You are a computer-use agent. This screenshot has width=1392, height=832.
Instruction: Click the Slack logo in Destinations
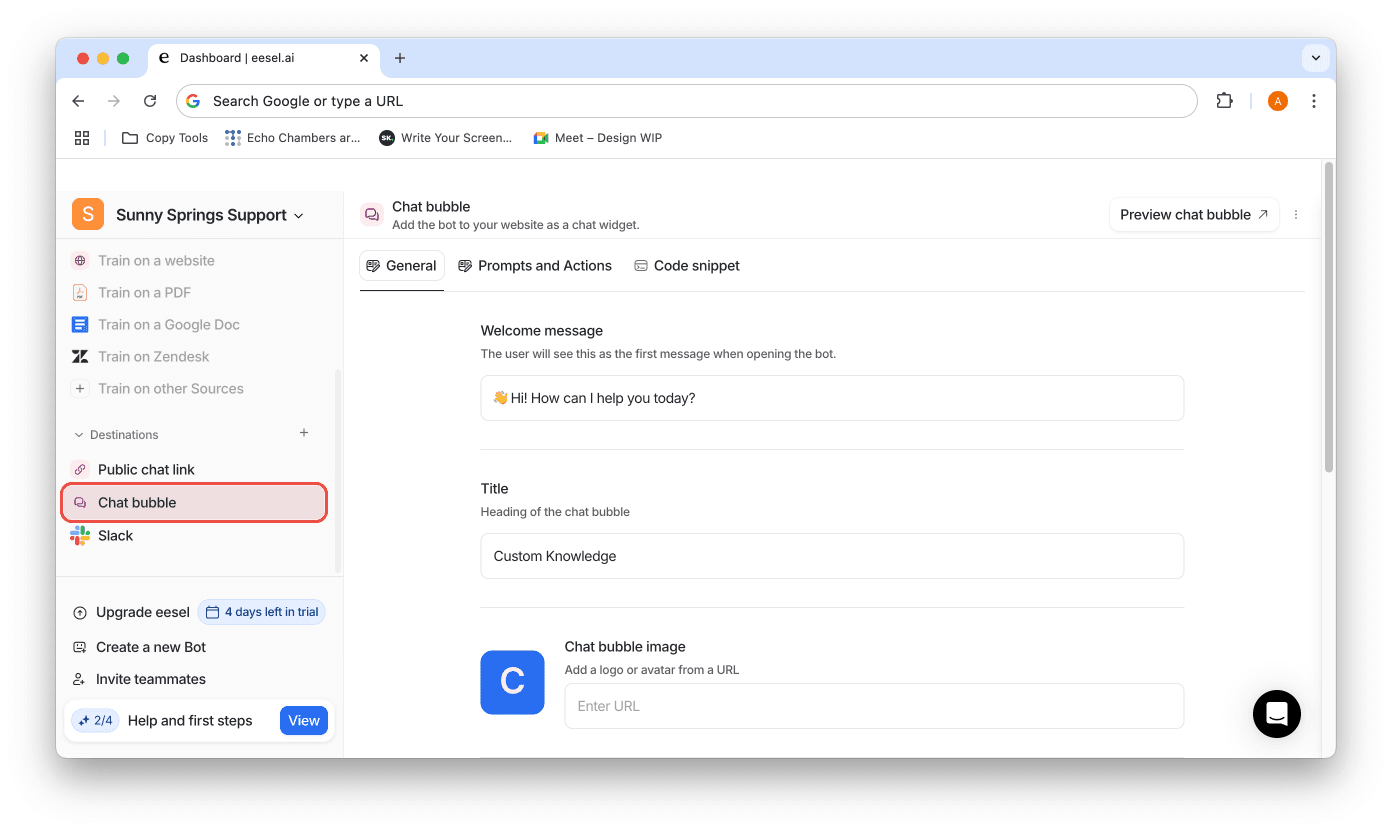pos(80,536)
